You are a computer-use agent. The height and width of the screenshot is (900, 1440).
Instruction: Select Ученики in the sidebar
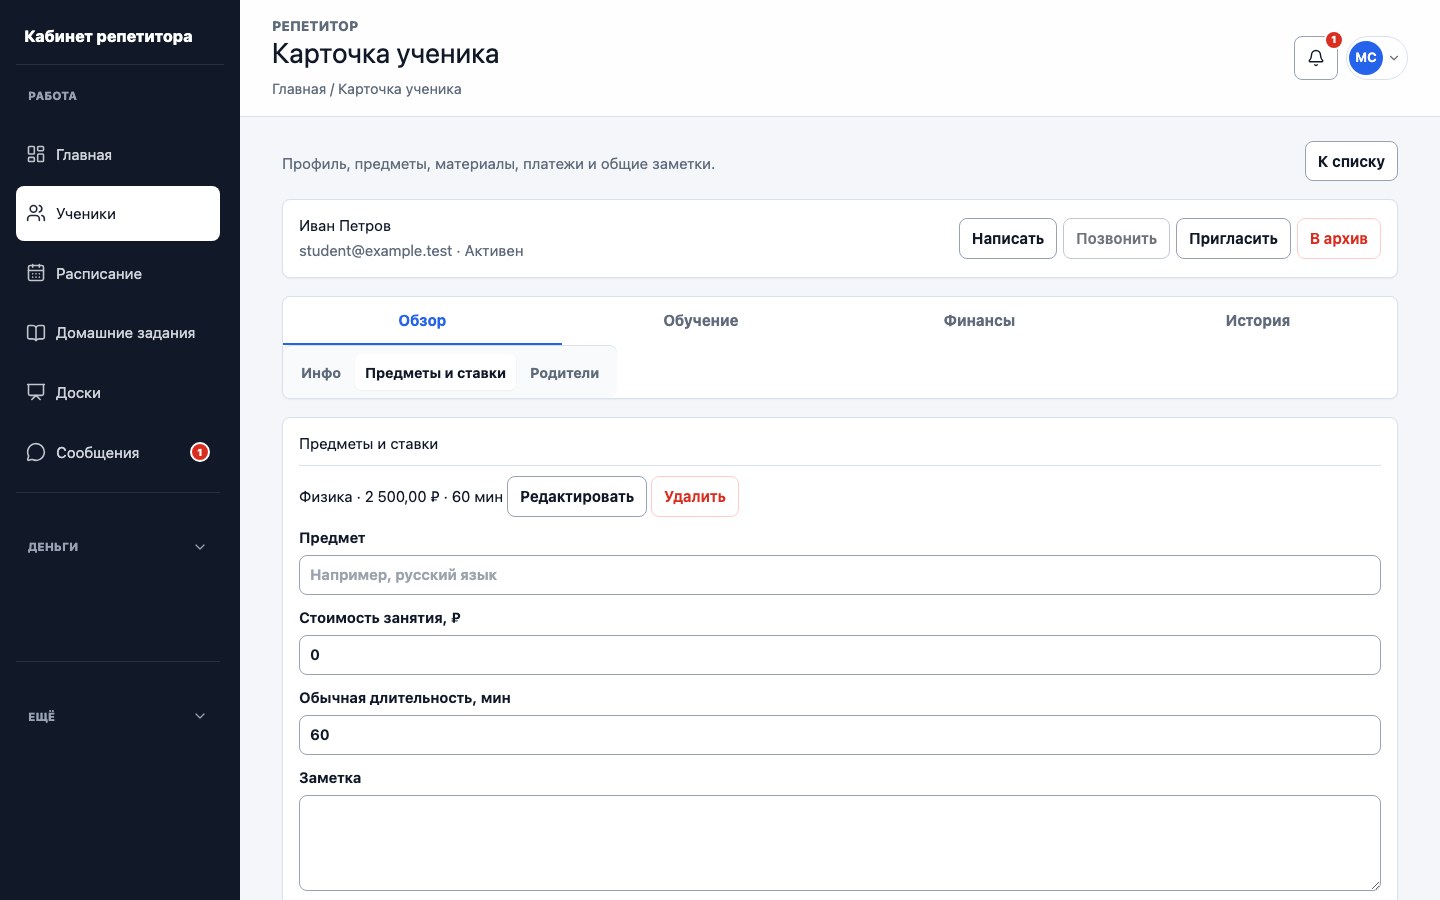[118, 213]
